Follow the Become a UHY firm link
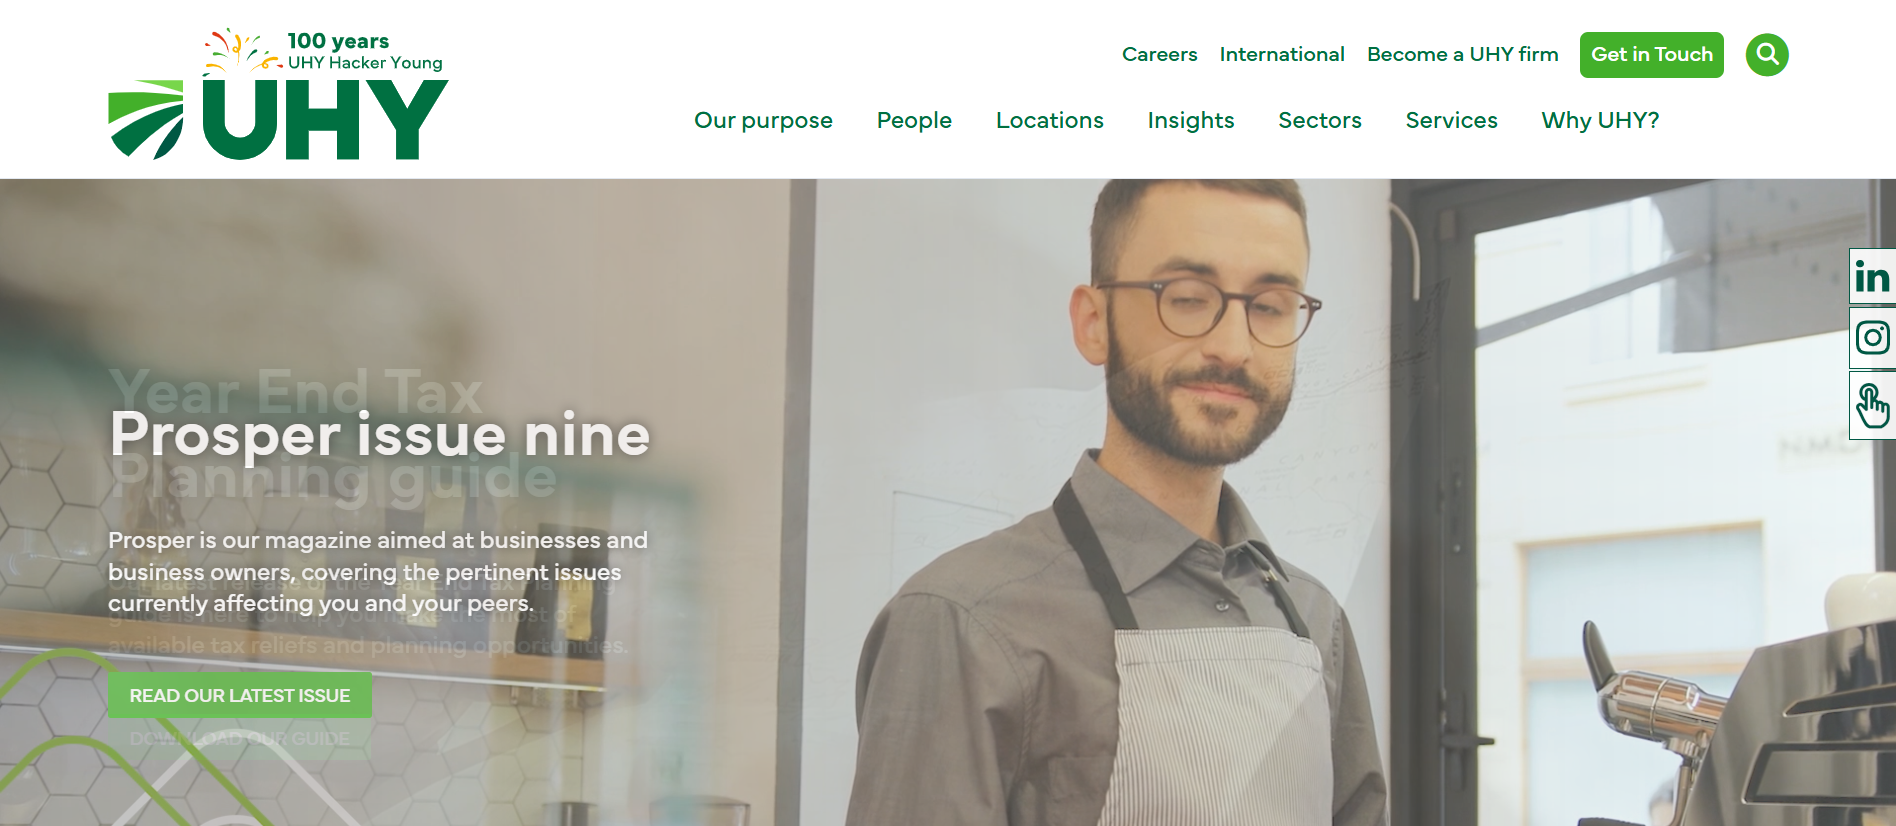Image resolution: width=1896 pixels, height=826 pixels. (x=1462, y=54)
